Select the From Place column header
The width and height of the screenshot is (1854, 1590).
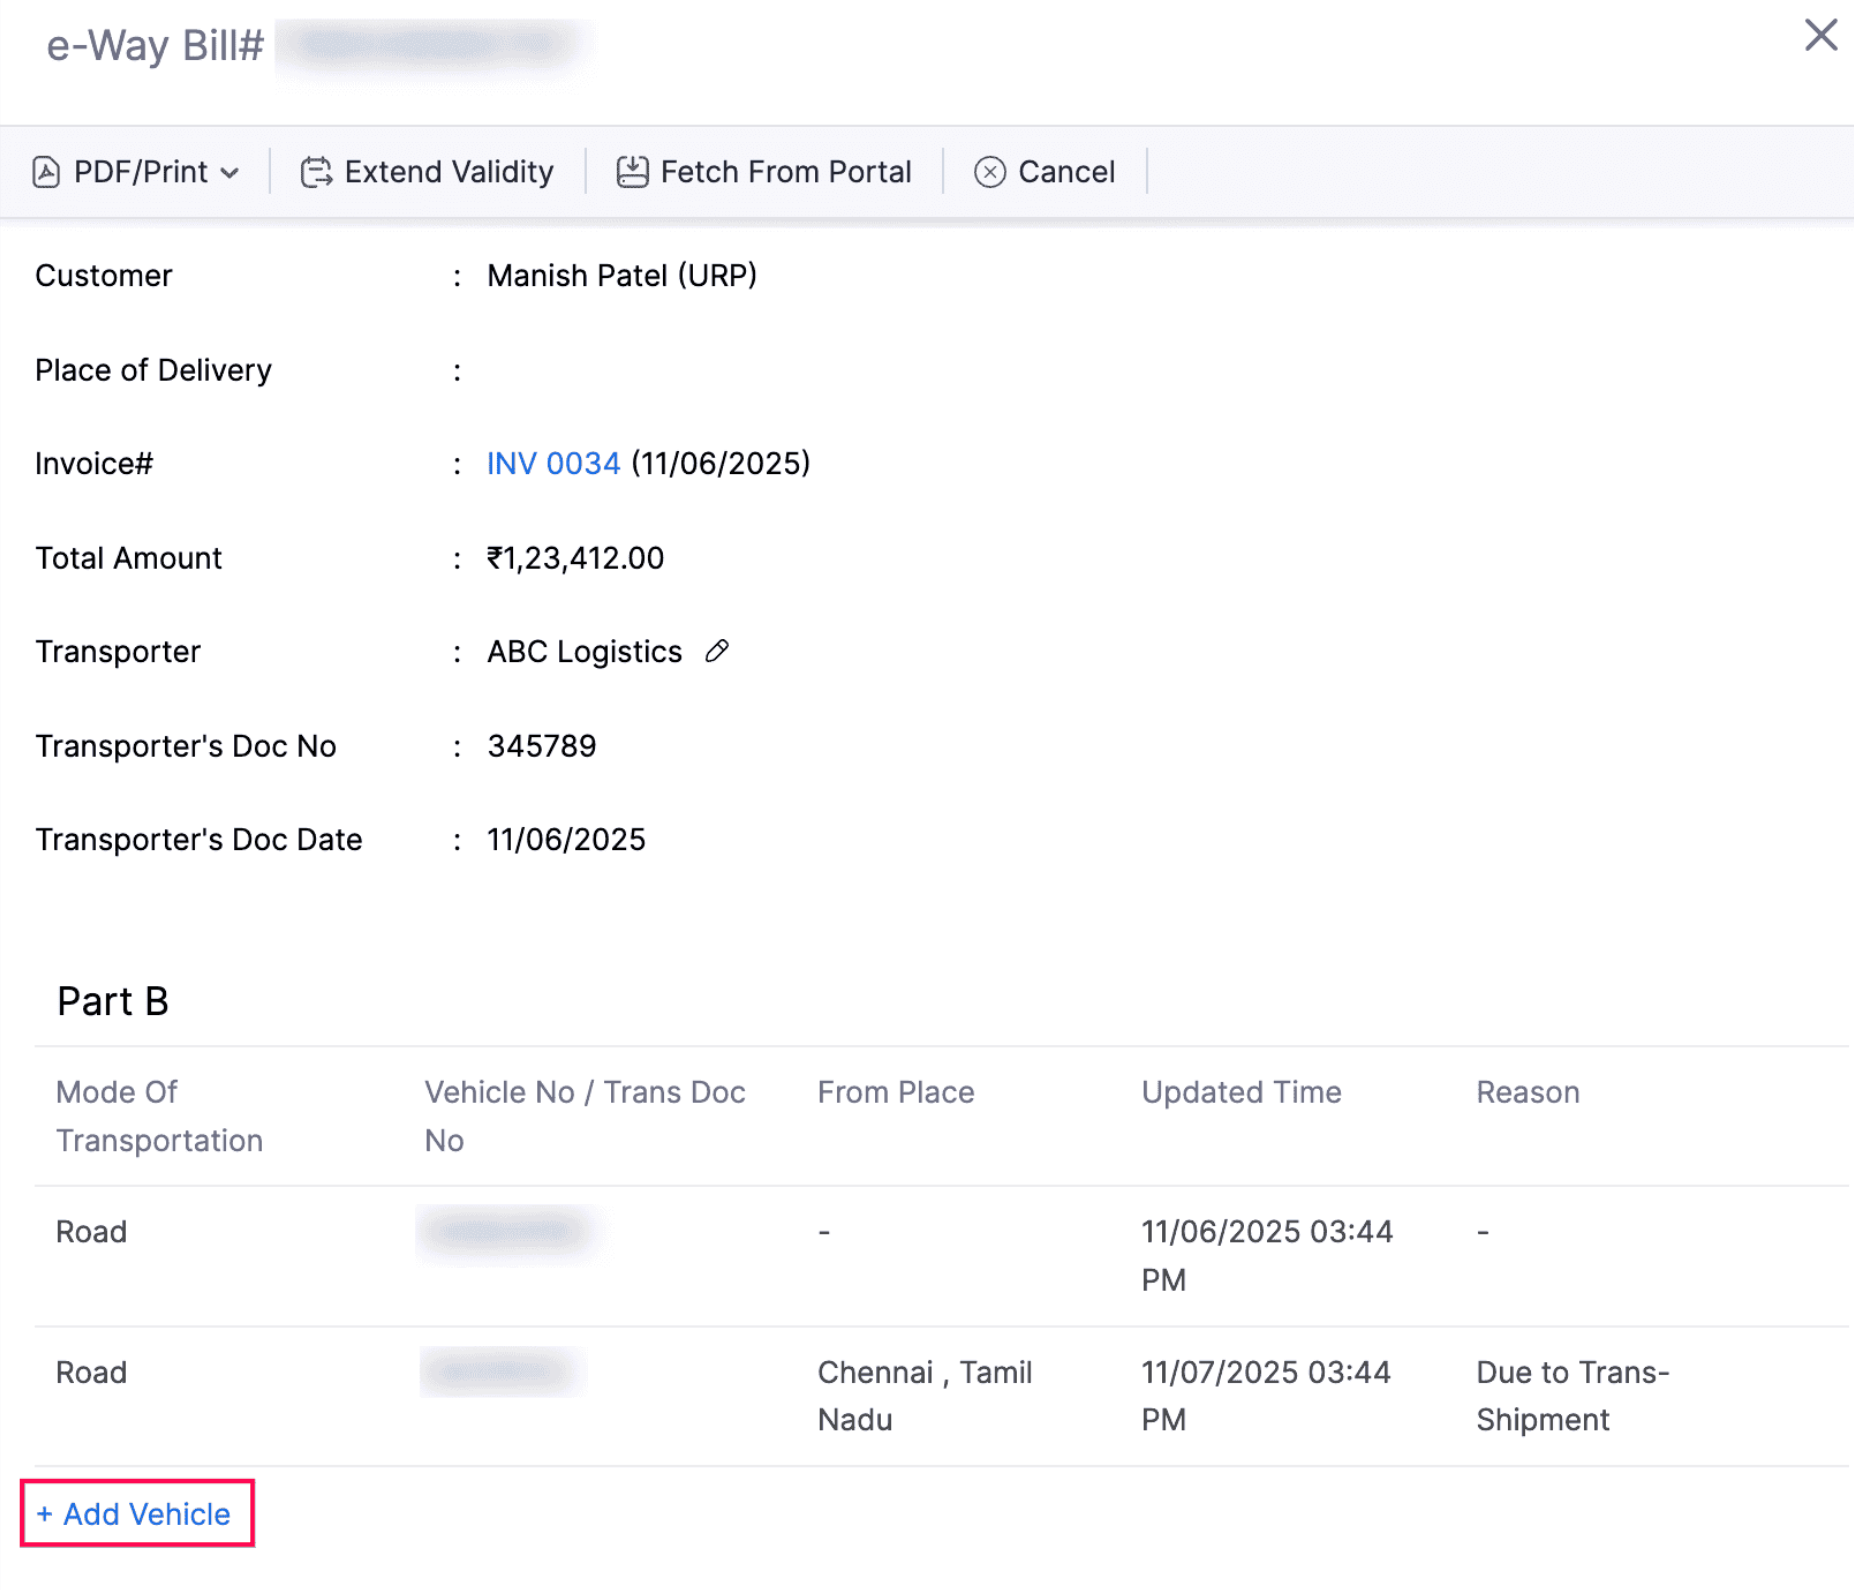tap(895, 1092)
